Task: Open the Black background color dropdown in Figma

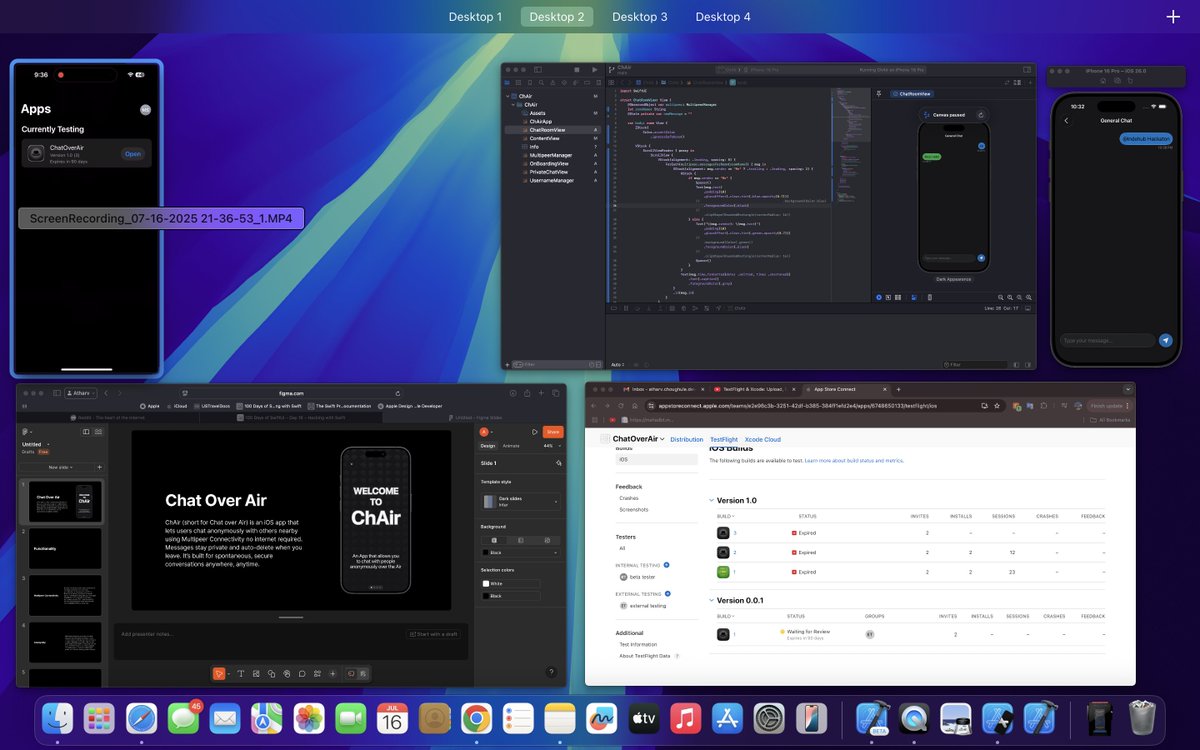Action: (522, 553)
